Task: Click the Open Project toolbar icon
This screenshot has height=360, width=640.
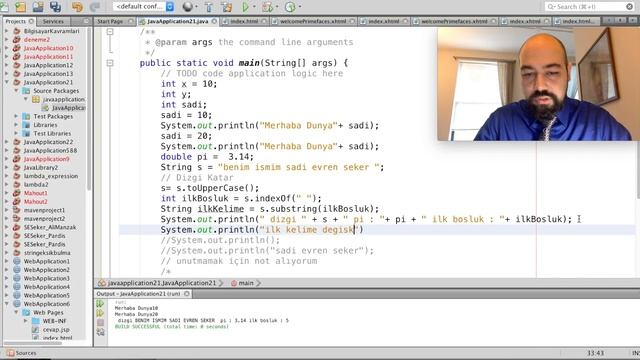Action: (x=38, y=7)
